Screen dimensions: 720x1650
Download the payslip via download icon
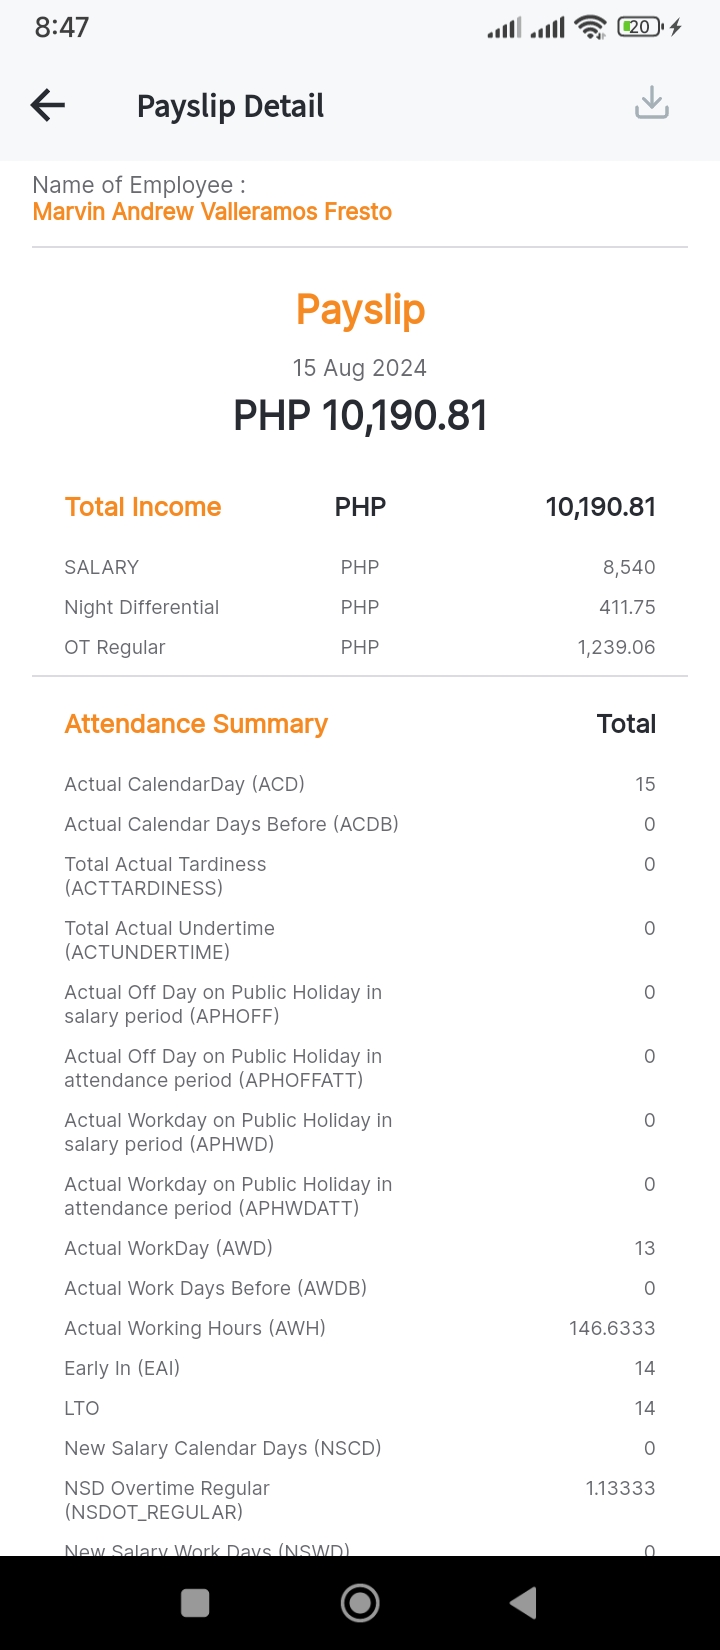coord(652,103)
